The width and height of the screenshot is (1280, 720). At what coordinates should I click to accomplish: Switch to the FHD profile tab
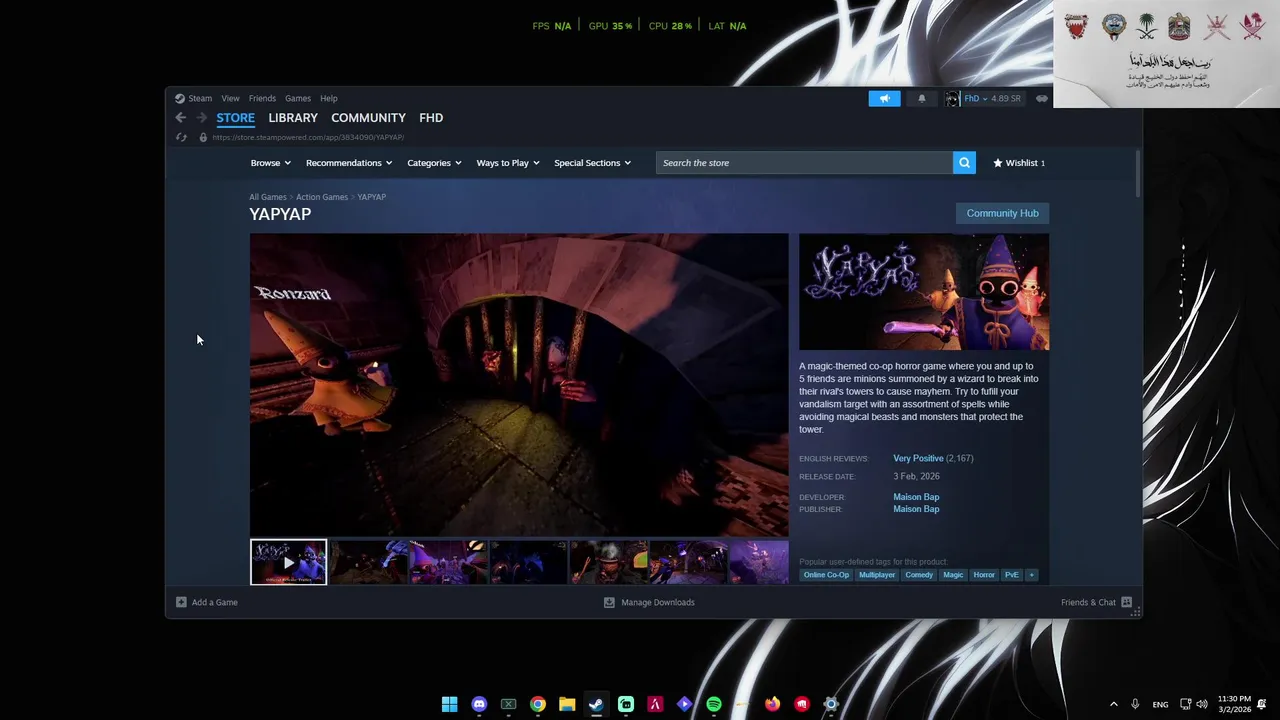pyautogui.click(x=431, y=118)
